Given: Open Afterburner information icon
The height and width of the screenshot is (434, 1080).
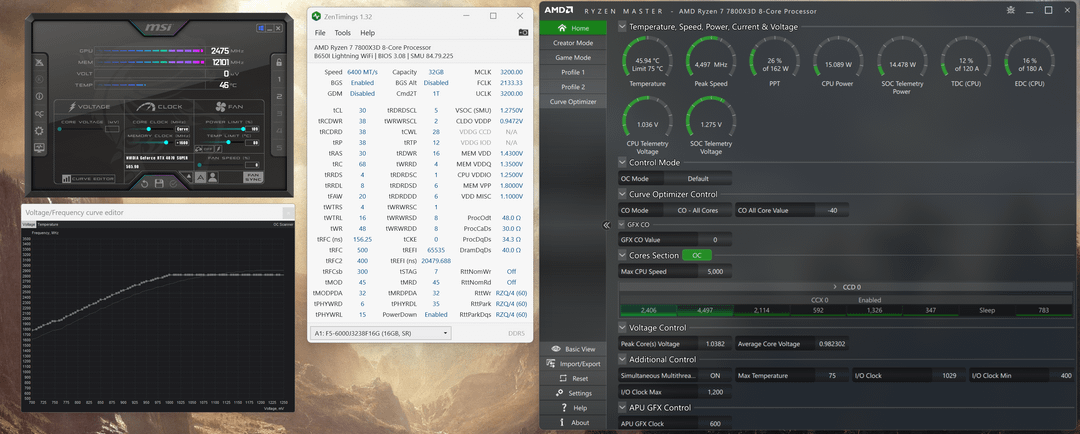Looking at the screenshot, I should pyautogui.click(x=39, y=96).
